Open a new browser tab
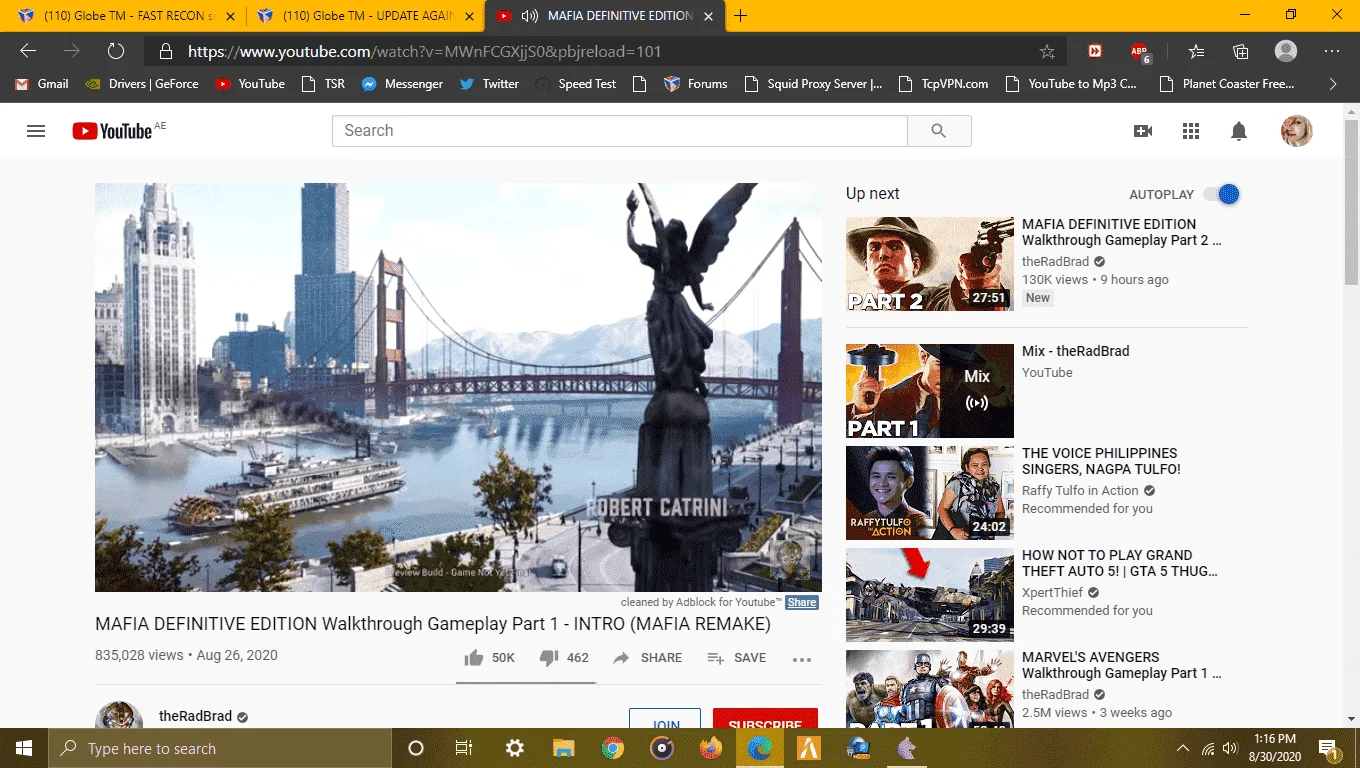1360x768 pixels. [740, 16]
